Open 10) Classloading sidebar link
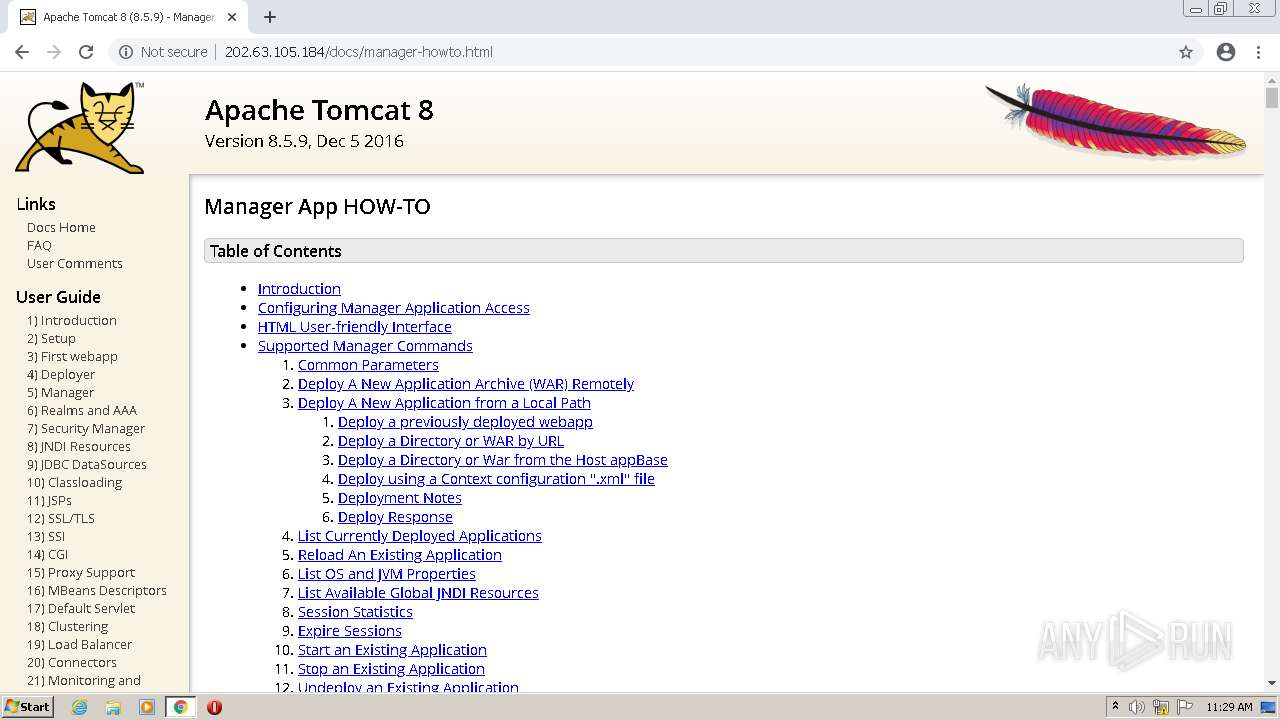The width and height of the screenshot is (1280, 720). [74, 482]
